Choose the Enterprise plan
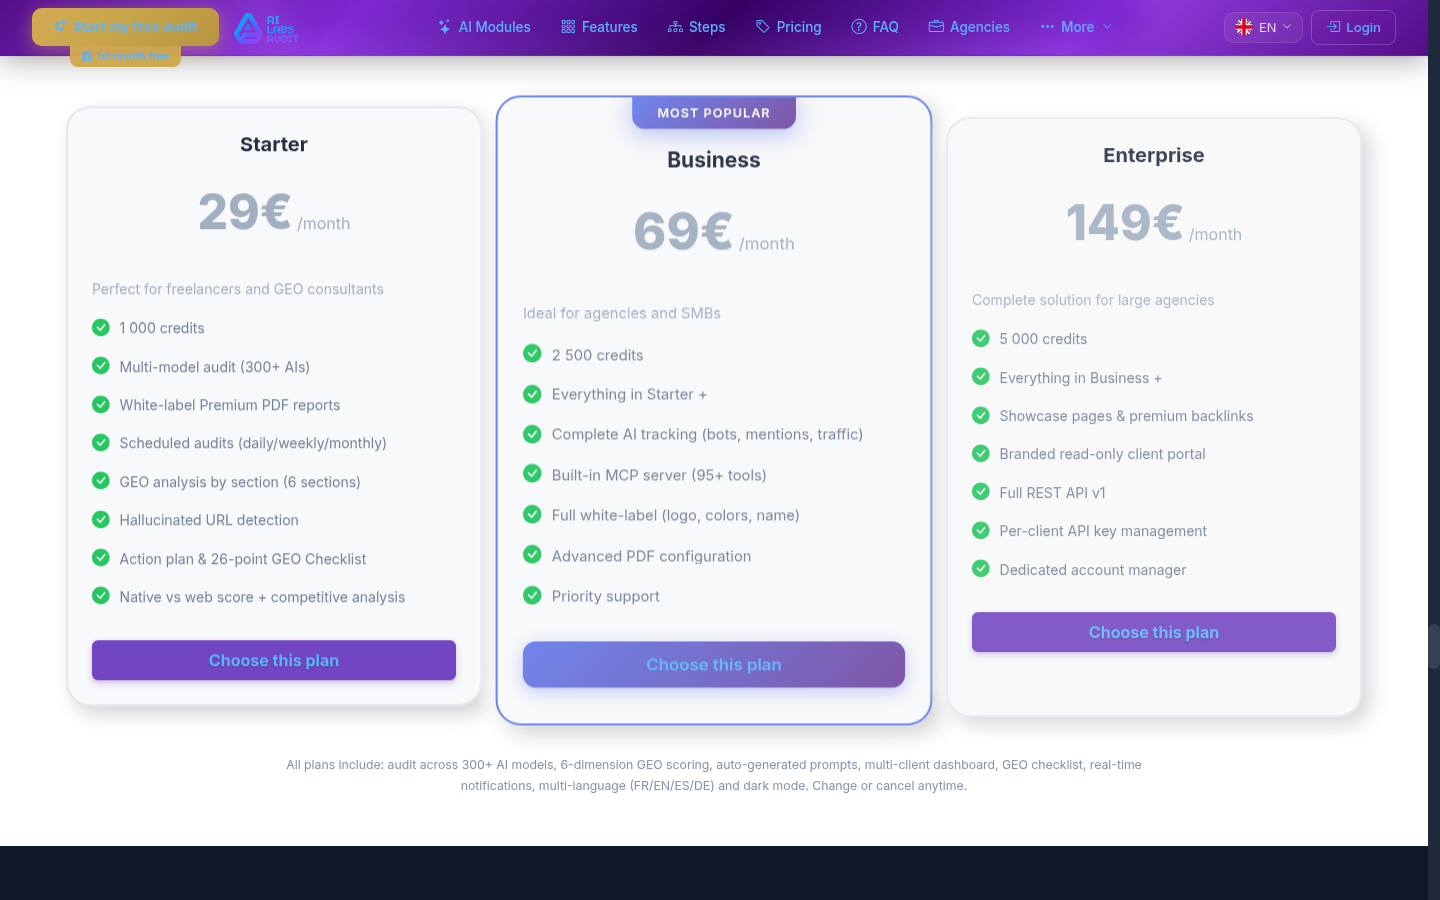This screenshot has width=1440, height=900. point(1153,632)
